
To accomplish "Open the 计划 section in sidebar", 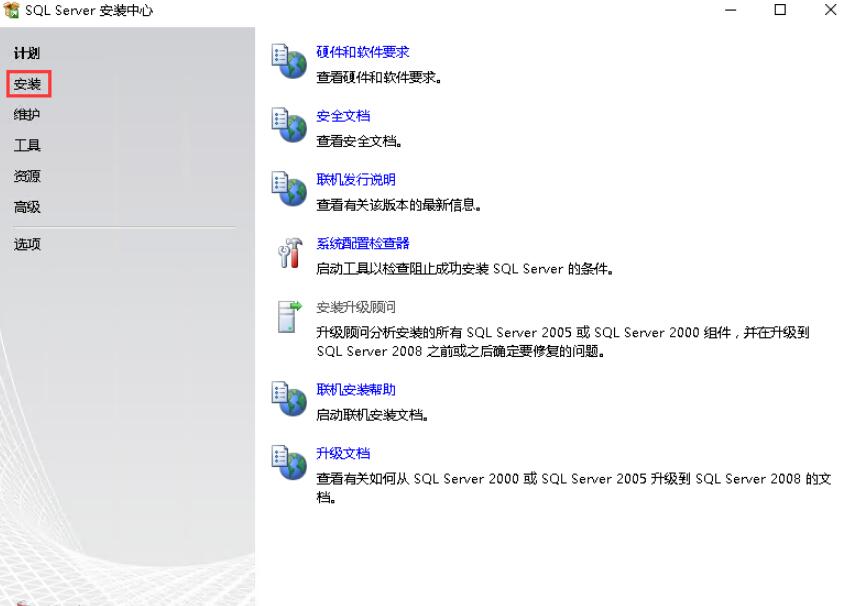I will tap(27, 53).
